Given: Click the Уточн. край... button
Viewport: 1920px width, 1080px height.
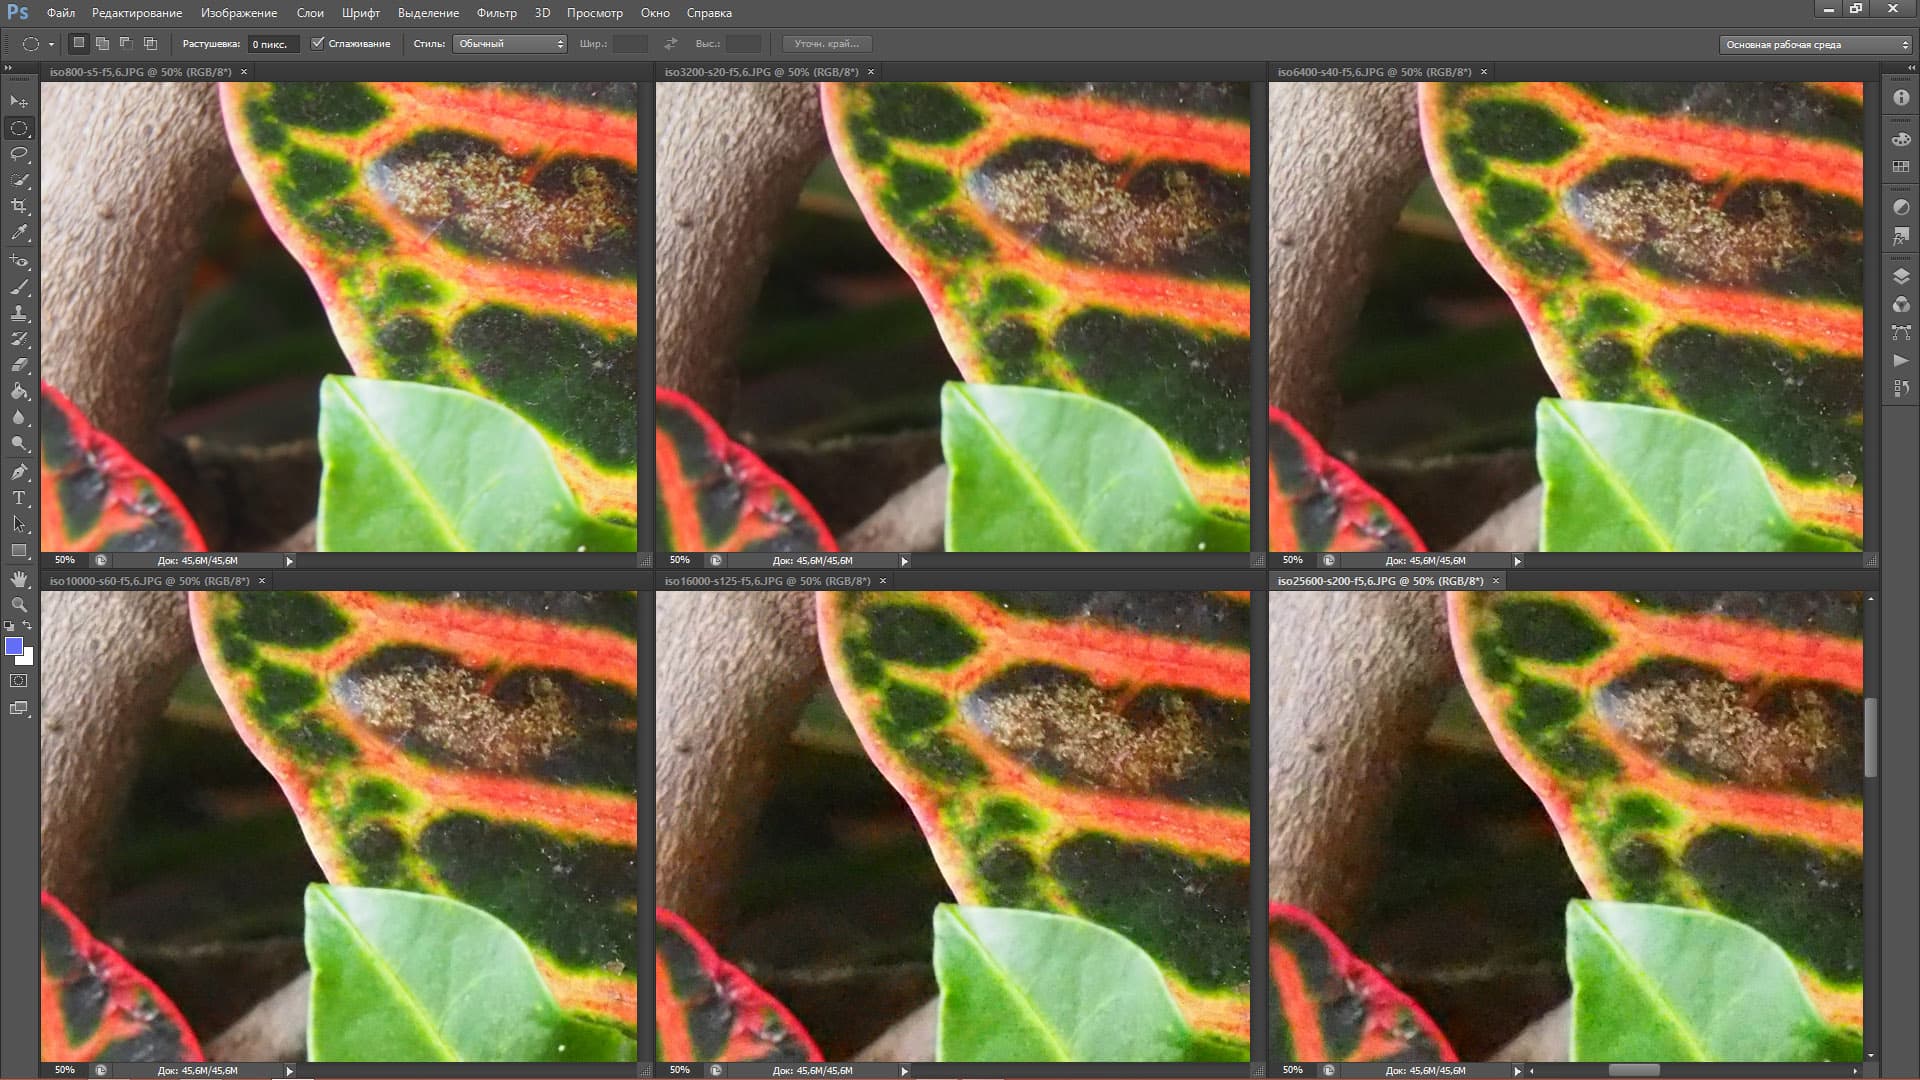Looking at the screenshot, I should click(826, 44).
